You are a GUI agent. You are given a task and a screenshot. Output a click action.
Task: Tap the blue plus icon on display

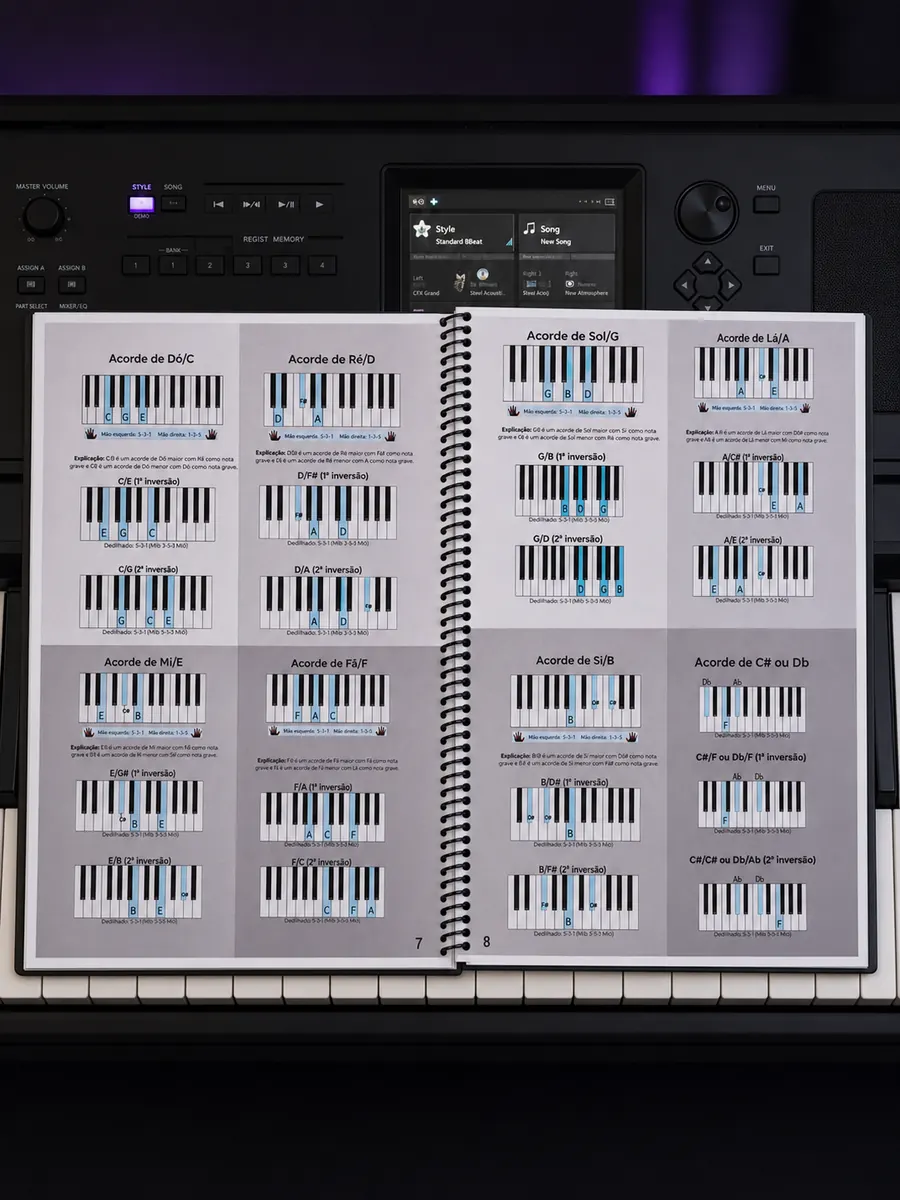point(434,201)
